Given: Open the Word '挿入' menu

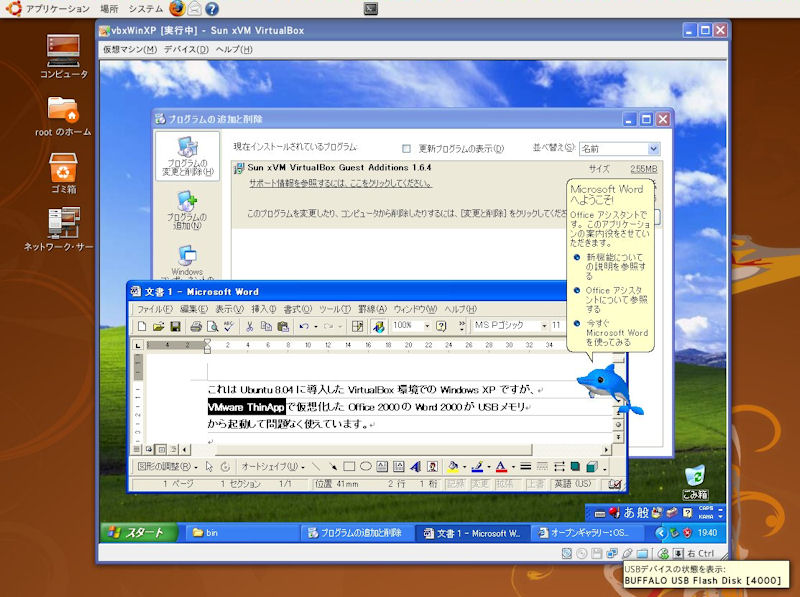Looking at the screenshot, I should click(263, 309).
